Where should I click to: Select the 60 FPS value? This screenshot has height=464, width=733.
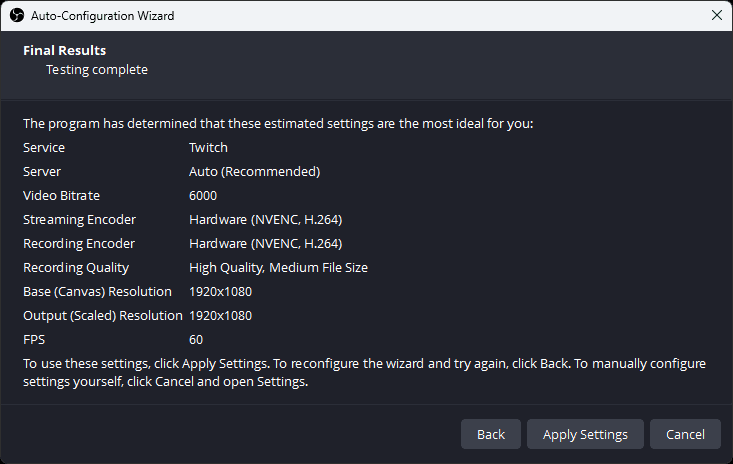click(x=196, y=339)
